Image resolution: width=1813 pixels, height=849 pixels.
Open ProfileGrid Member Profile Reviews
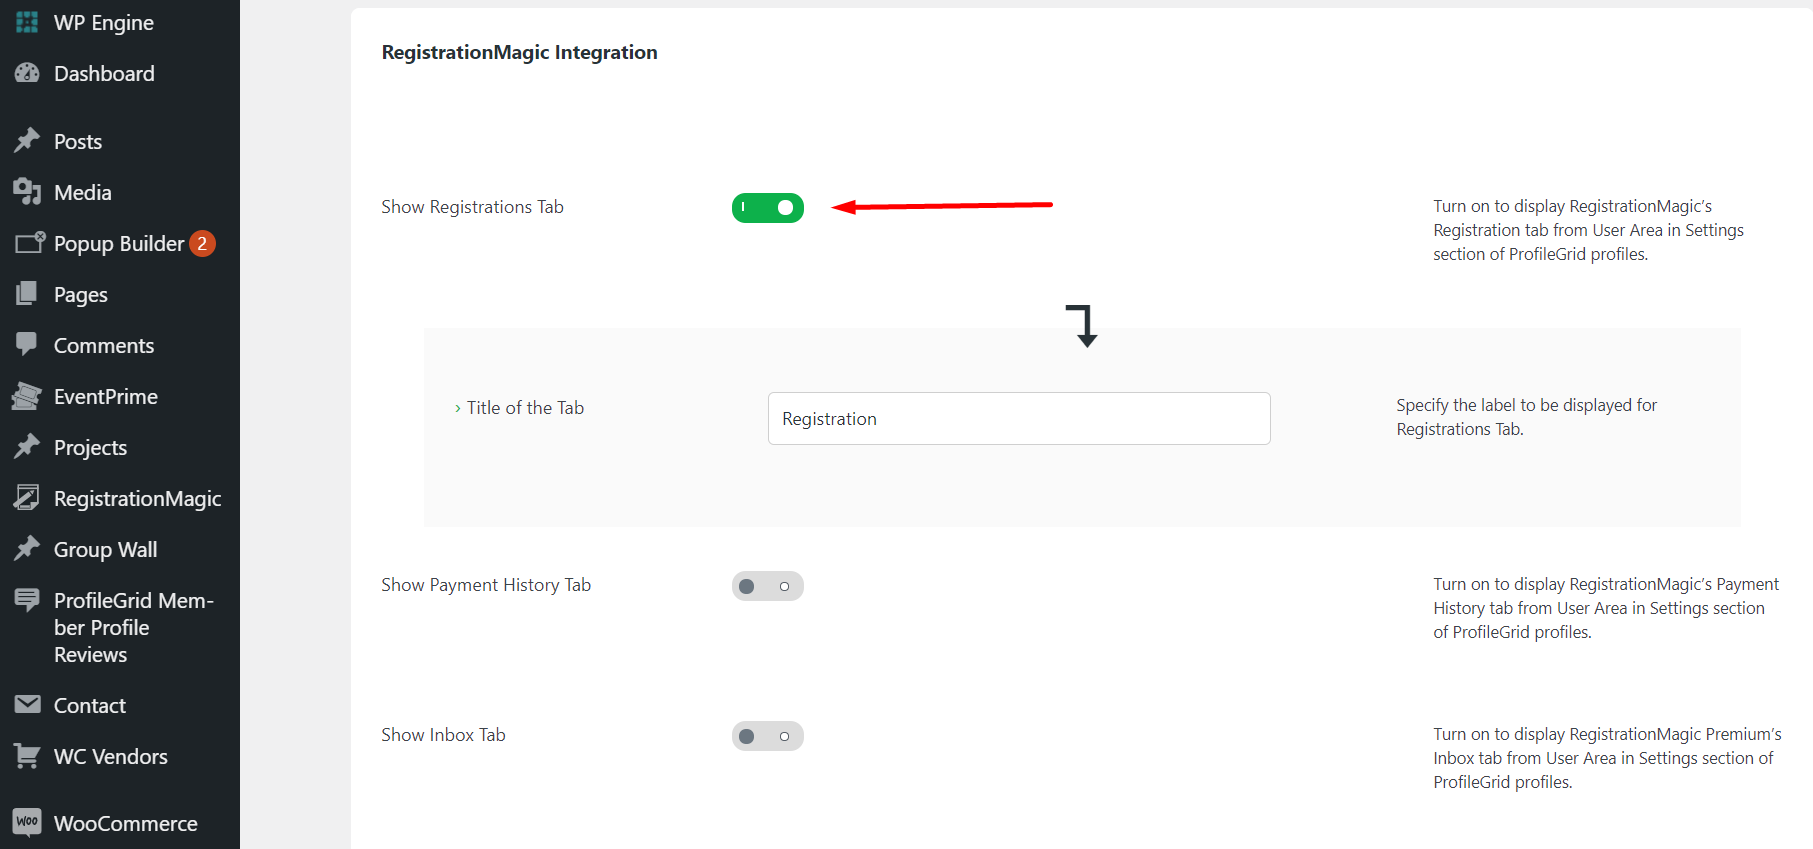point(134,627)
